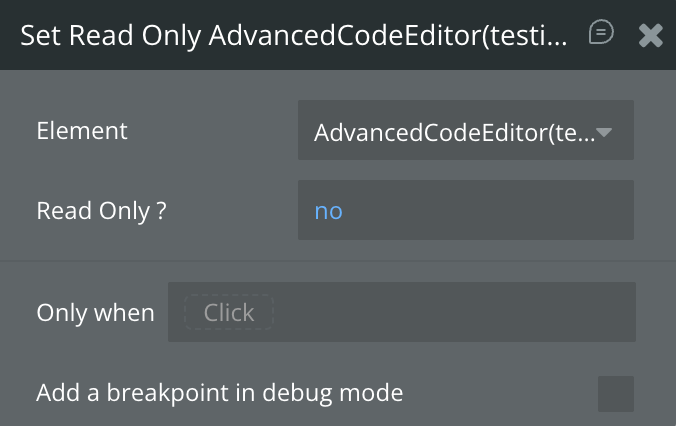Screen dimensions: 676x426
Task: Click the Element dropdown's arrow
Action: pos(604,132)
